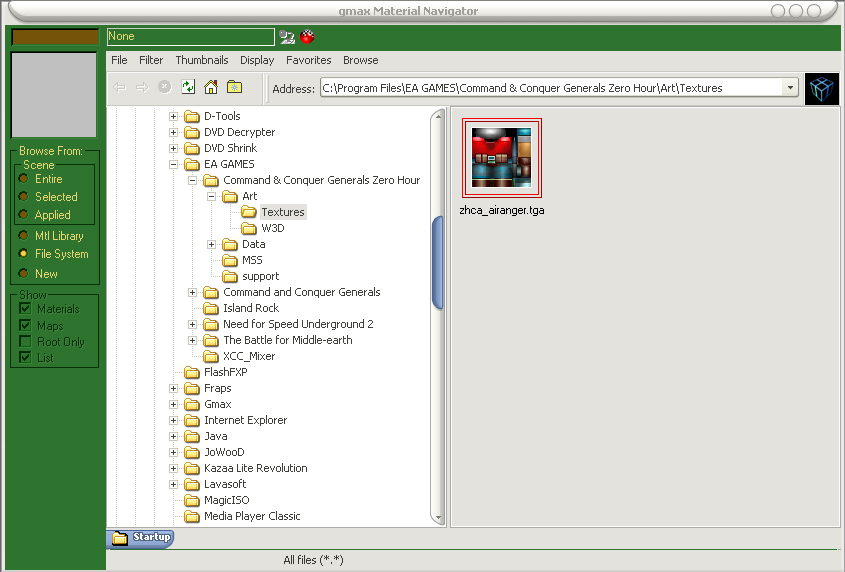This screenshot has height=572, width=845.
Task: Click the All files (*.*) status text
Action: tap(313, 560)
